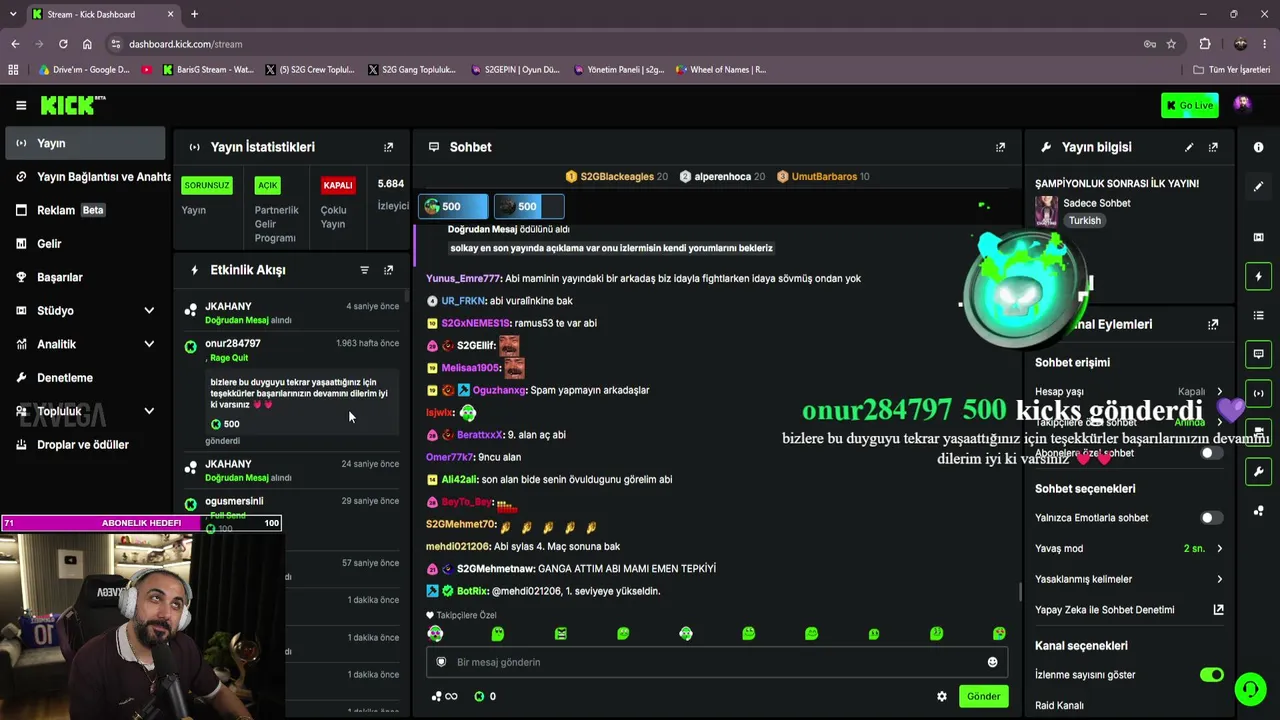
Task: Click username Yunus_Emre777 in chat
Action: pyautogui.click(x=462, y=279)
